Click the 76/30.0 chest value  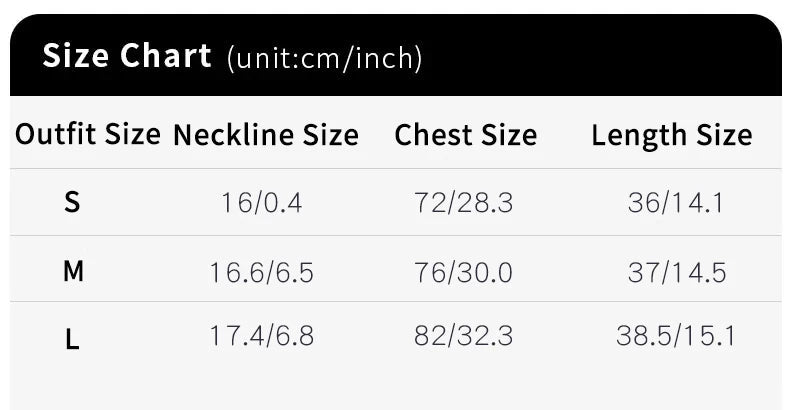pyautogui.click(x=464, y=272)
